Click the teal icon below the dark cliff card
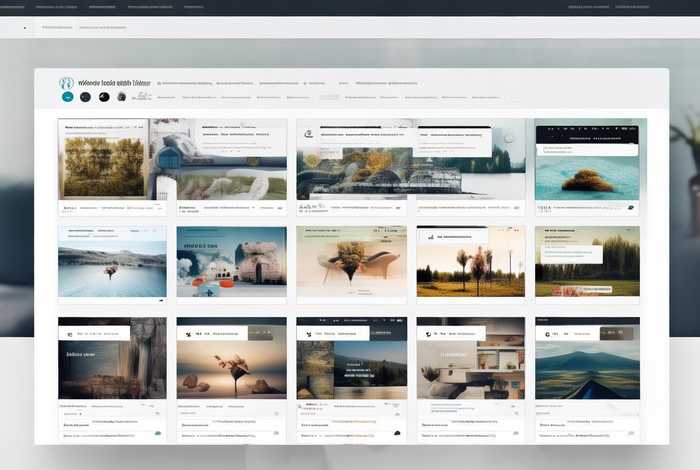Image resolution: width=700 pixels, height=470 pixels. (x=157, y=433)
